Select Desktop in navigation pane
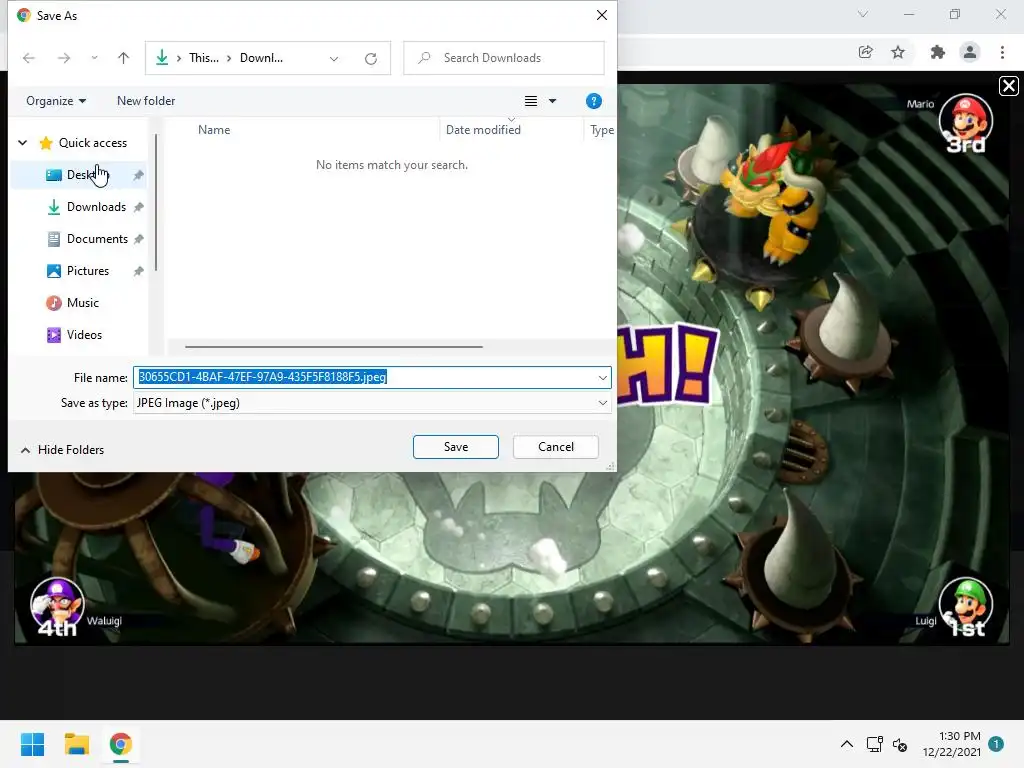Image resolution: width=1024 pixels, height=768 pixels. point(80,175)
